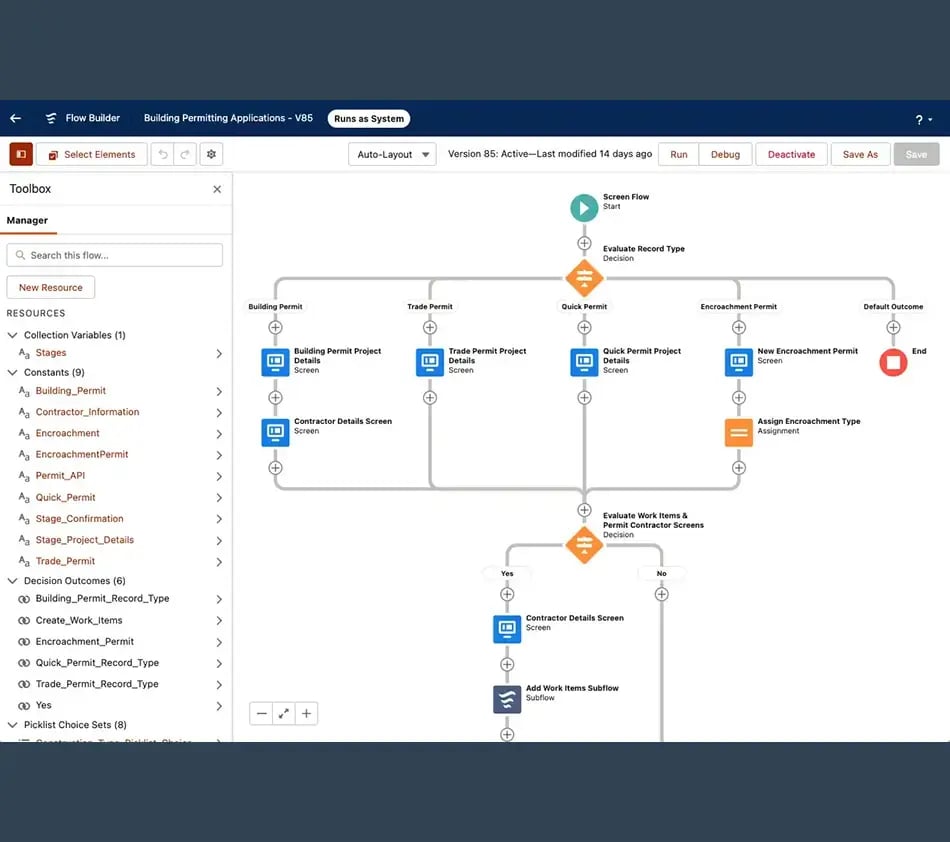Viewport: 950px width, 842px height.
Task: Select Trade_Permit_Record_Type outcome
Action: 97,684
